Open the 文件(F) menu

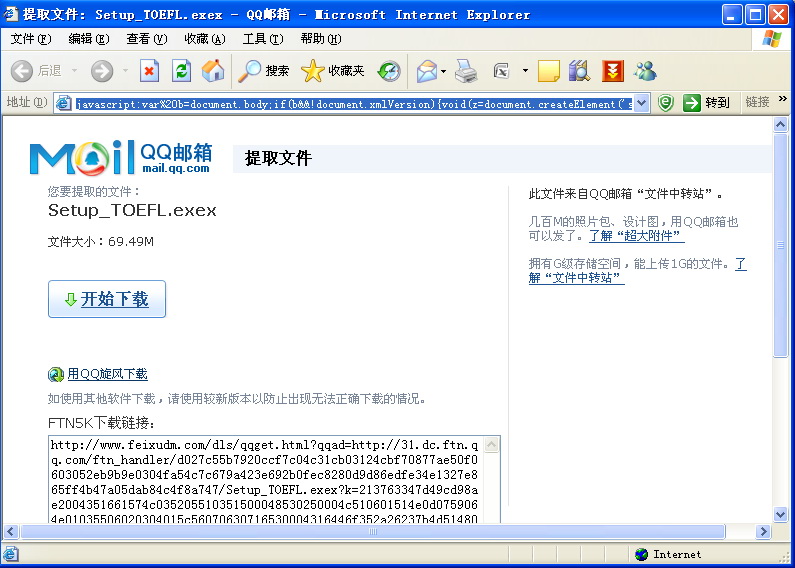coord(30,39)
